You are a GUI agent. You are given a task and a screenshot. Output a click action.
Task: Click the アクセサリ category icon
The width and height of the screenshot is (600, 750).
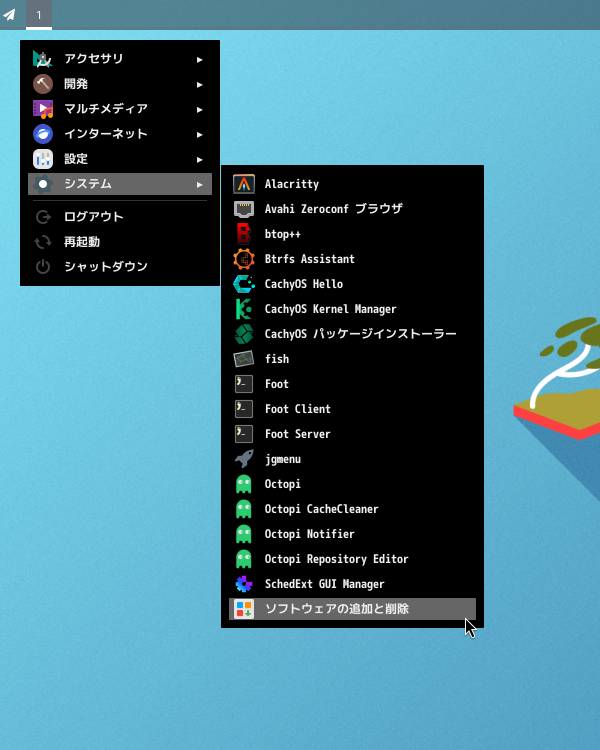pyautogui.click(x=43, y=59)
